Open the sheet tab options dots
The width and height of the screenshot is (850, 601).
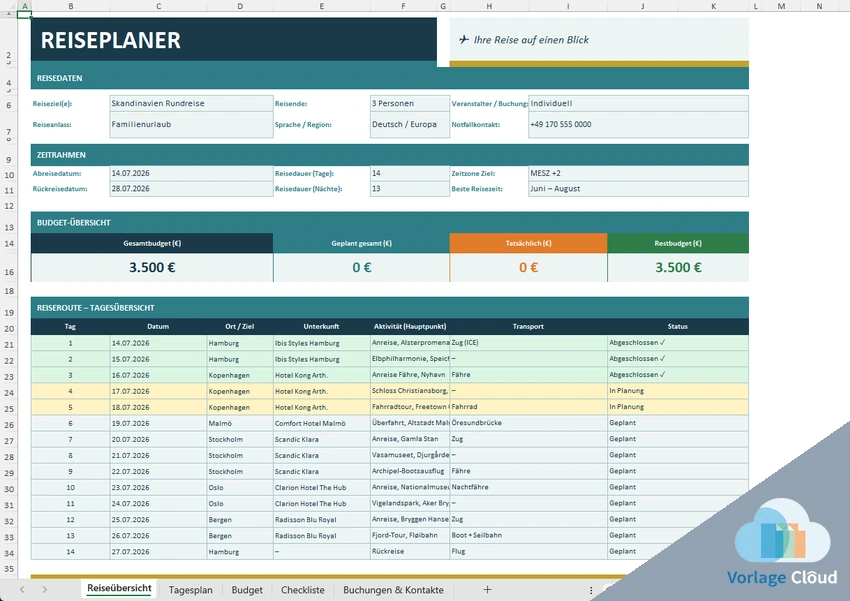click(x=591, y=590)
